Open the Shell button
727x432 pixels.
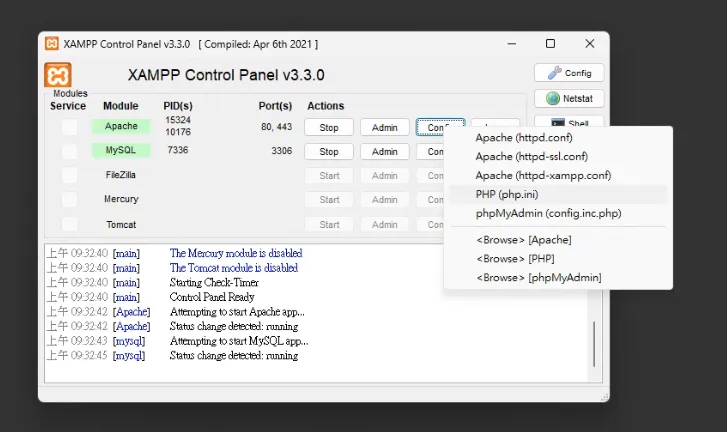569,121
